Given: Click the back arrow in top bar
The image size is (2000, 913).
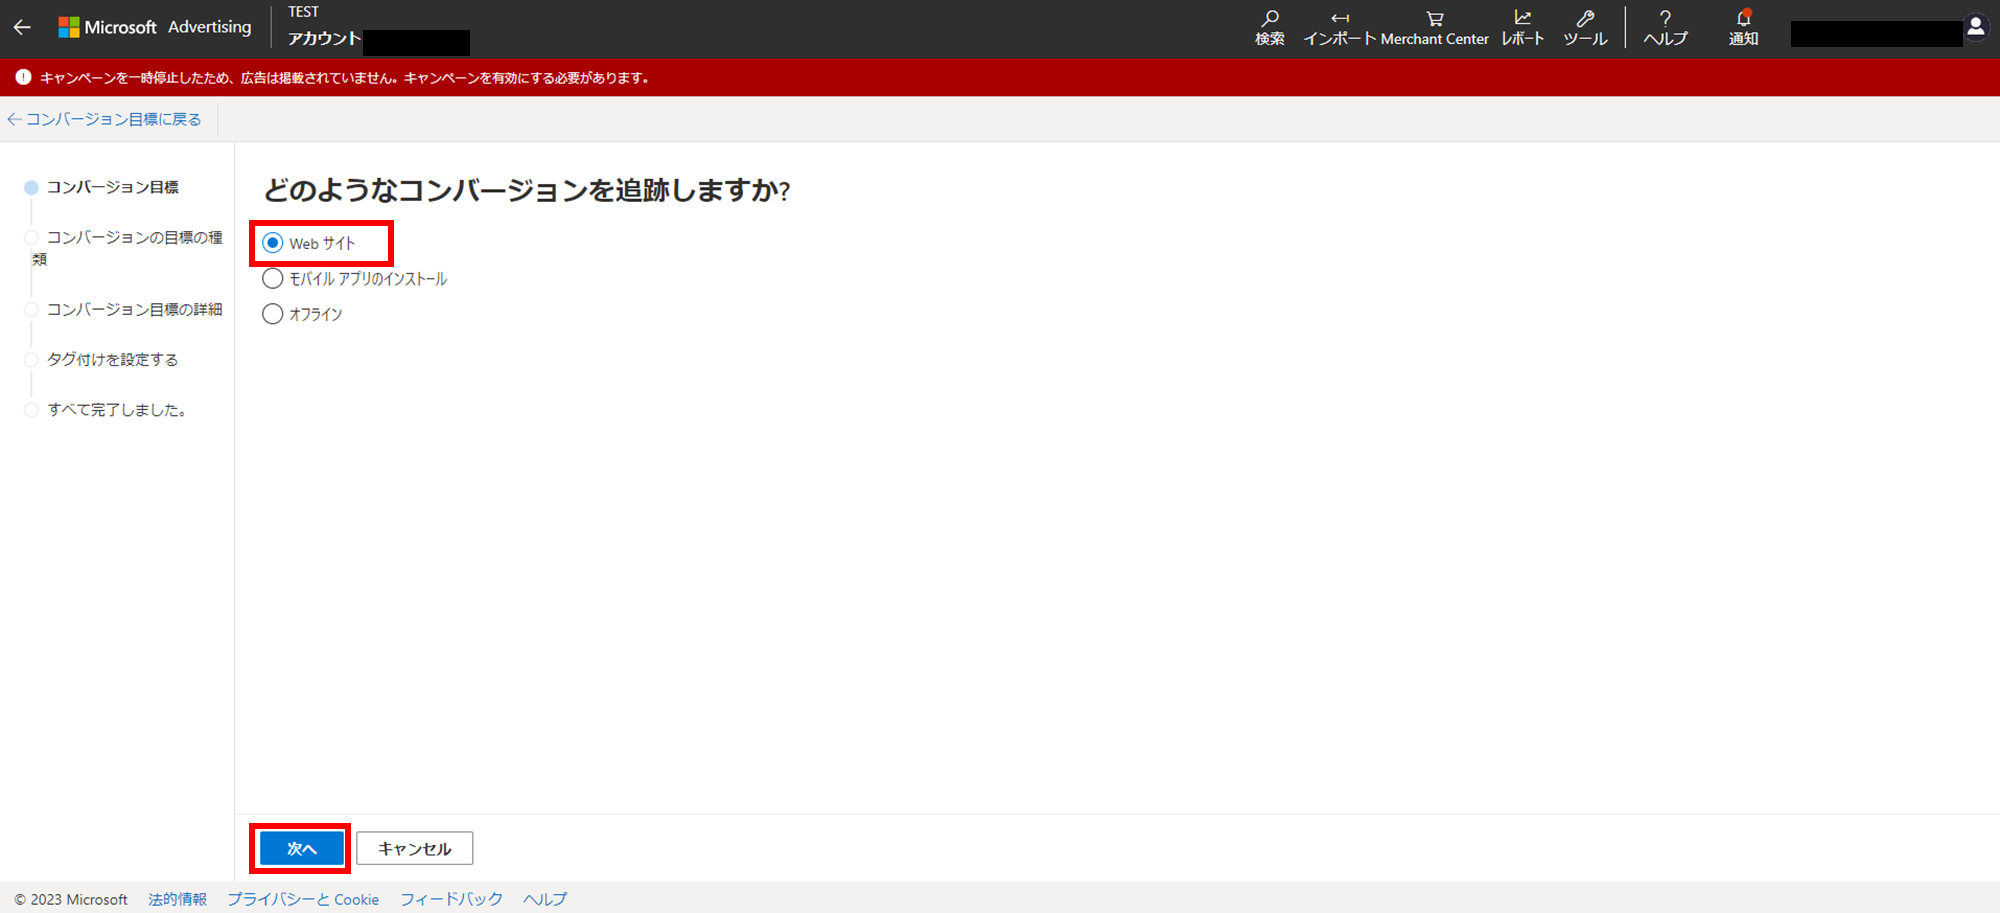Looking at the screenshot, I should [x=22, y=28].
